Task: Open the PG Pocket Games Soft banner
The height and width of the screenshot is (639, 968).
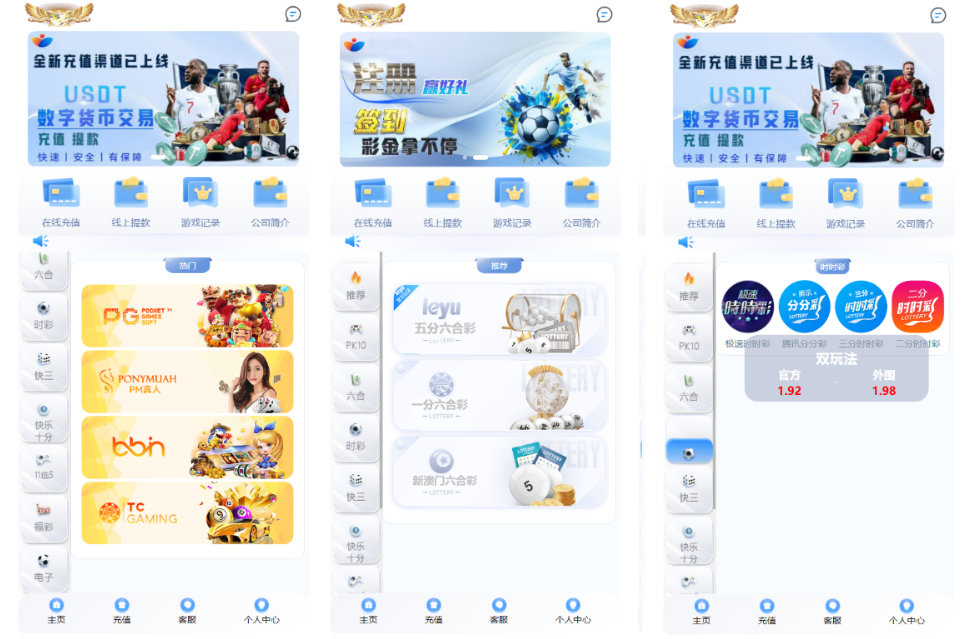Action: point(187,315)
